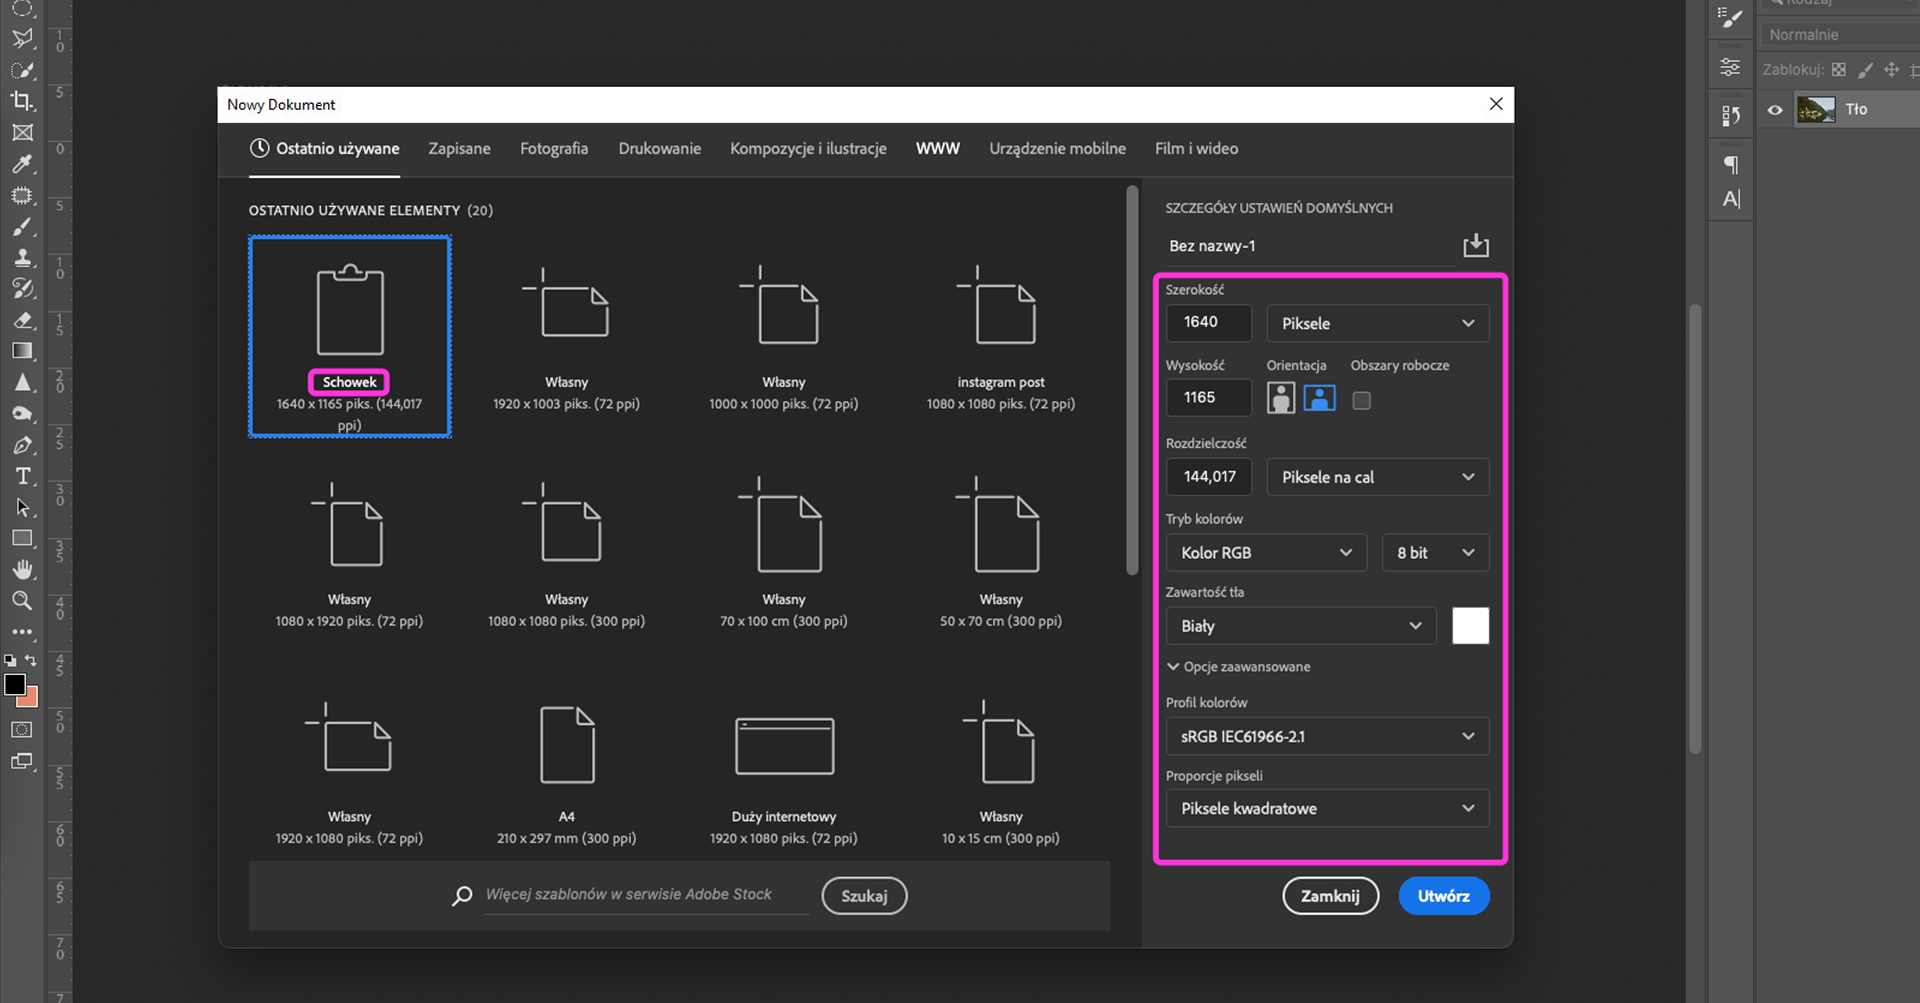Select the Crop tool in toolbar
This screenshot has width=1920, height=1003.
(x=22, y=101)
